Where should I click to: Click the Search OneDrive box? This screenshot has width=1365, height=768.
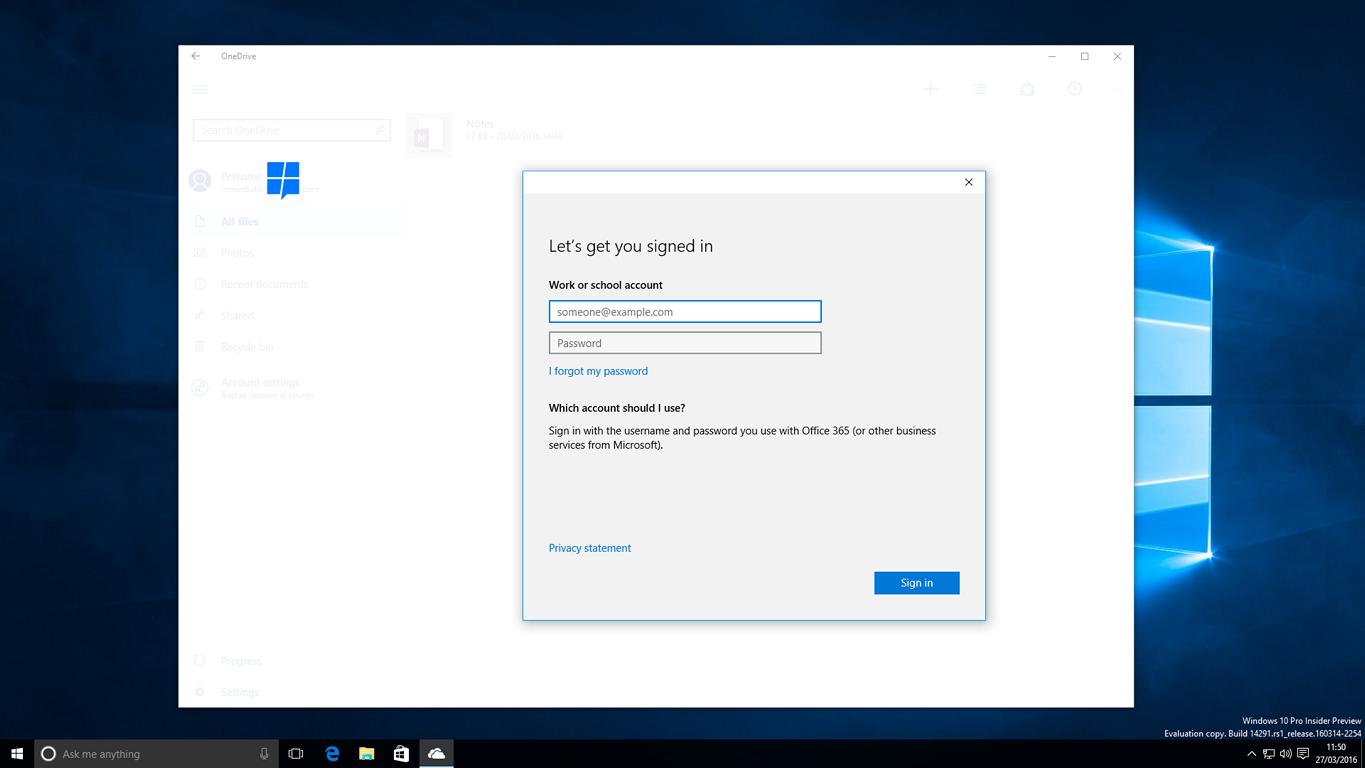click(291, 130)
